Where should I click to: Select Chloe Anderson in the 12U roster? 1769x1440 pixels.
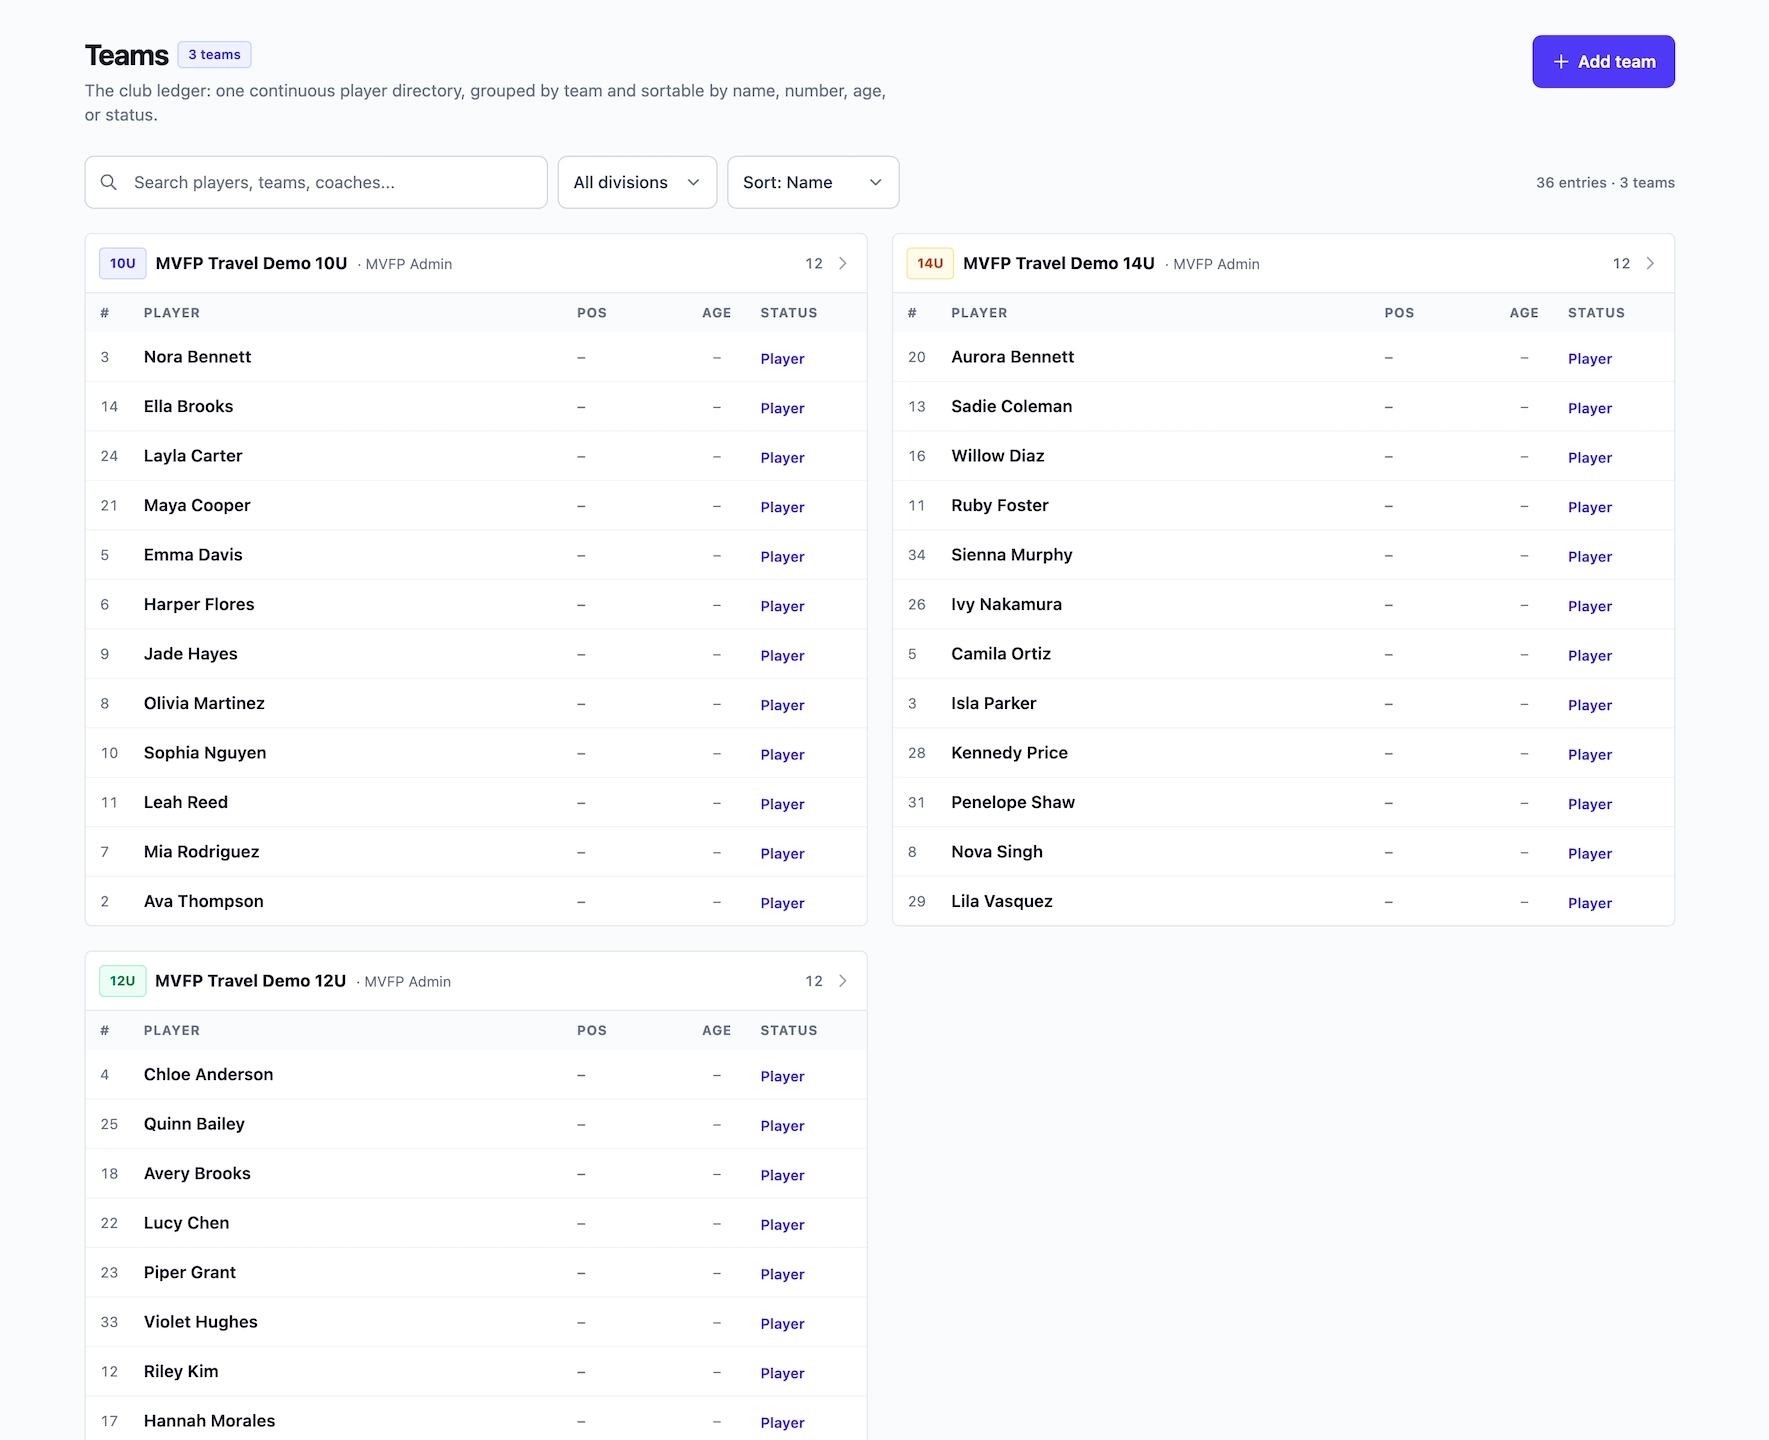(x=476, y=1075)
